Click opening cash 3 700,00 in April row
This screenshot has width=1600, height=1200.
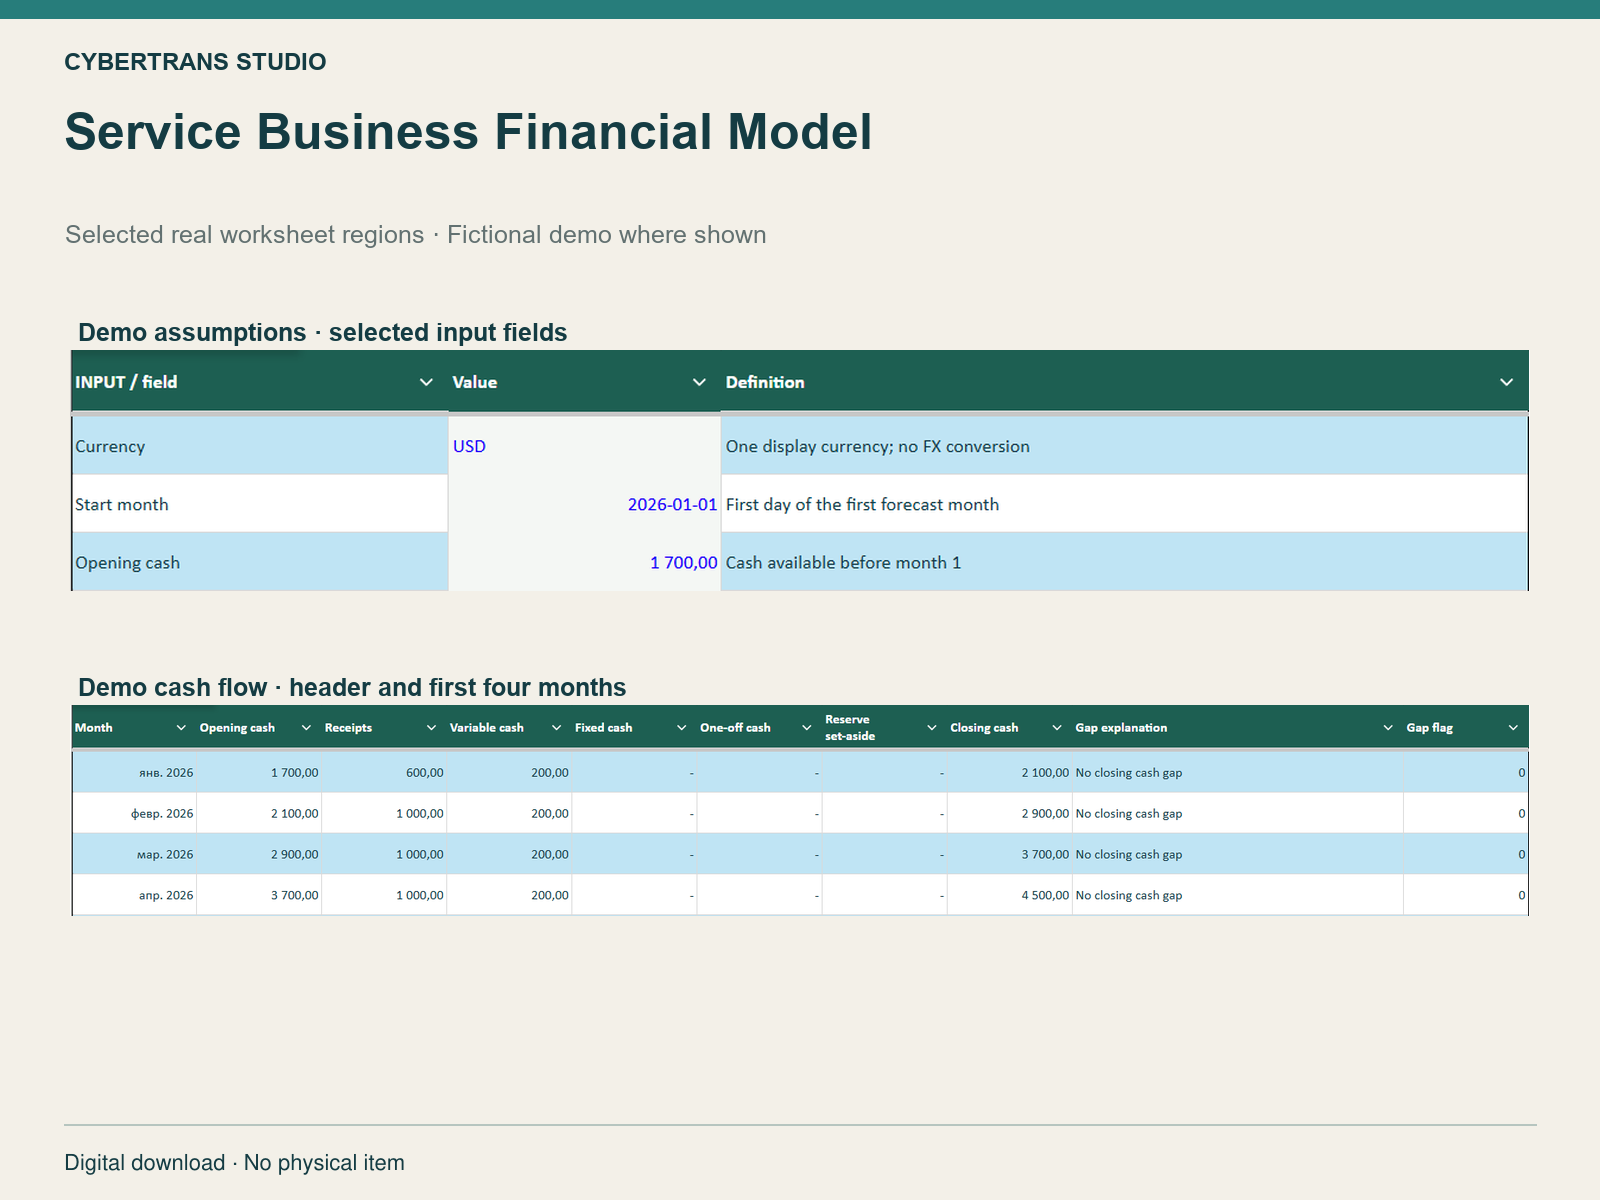point(259,895)
